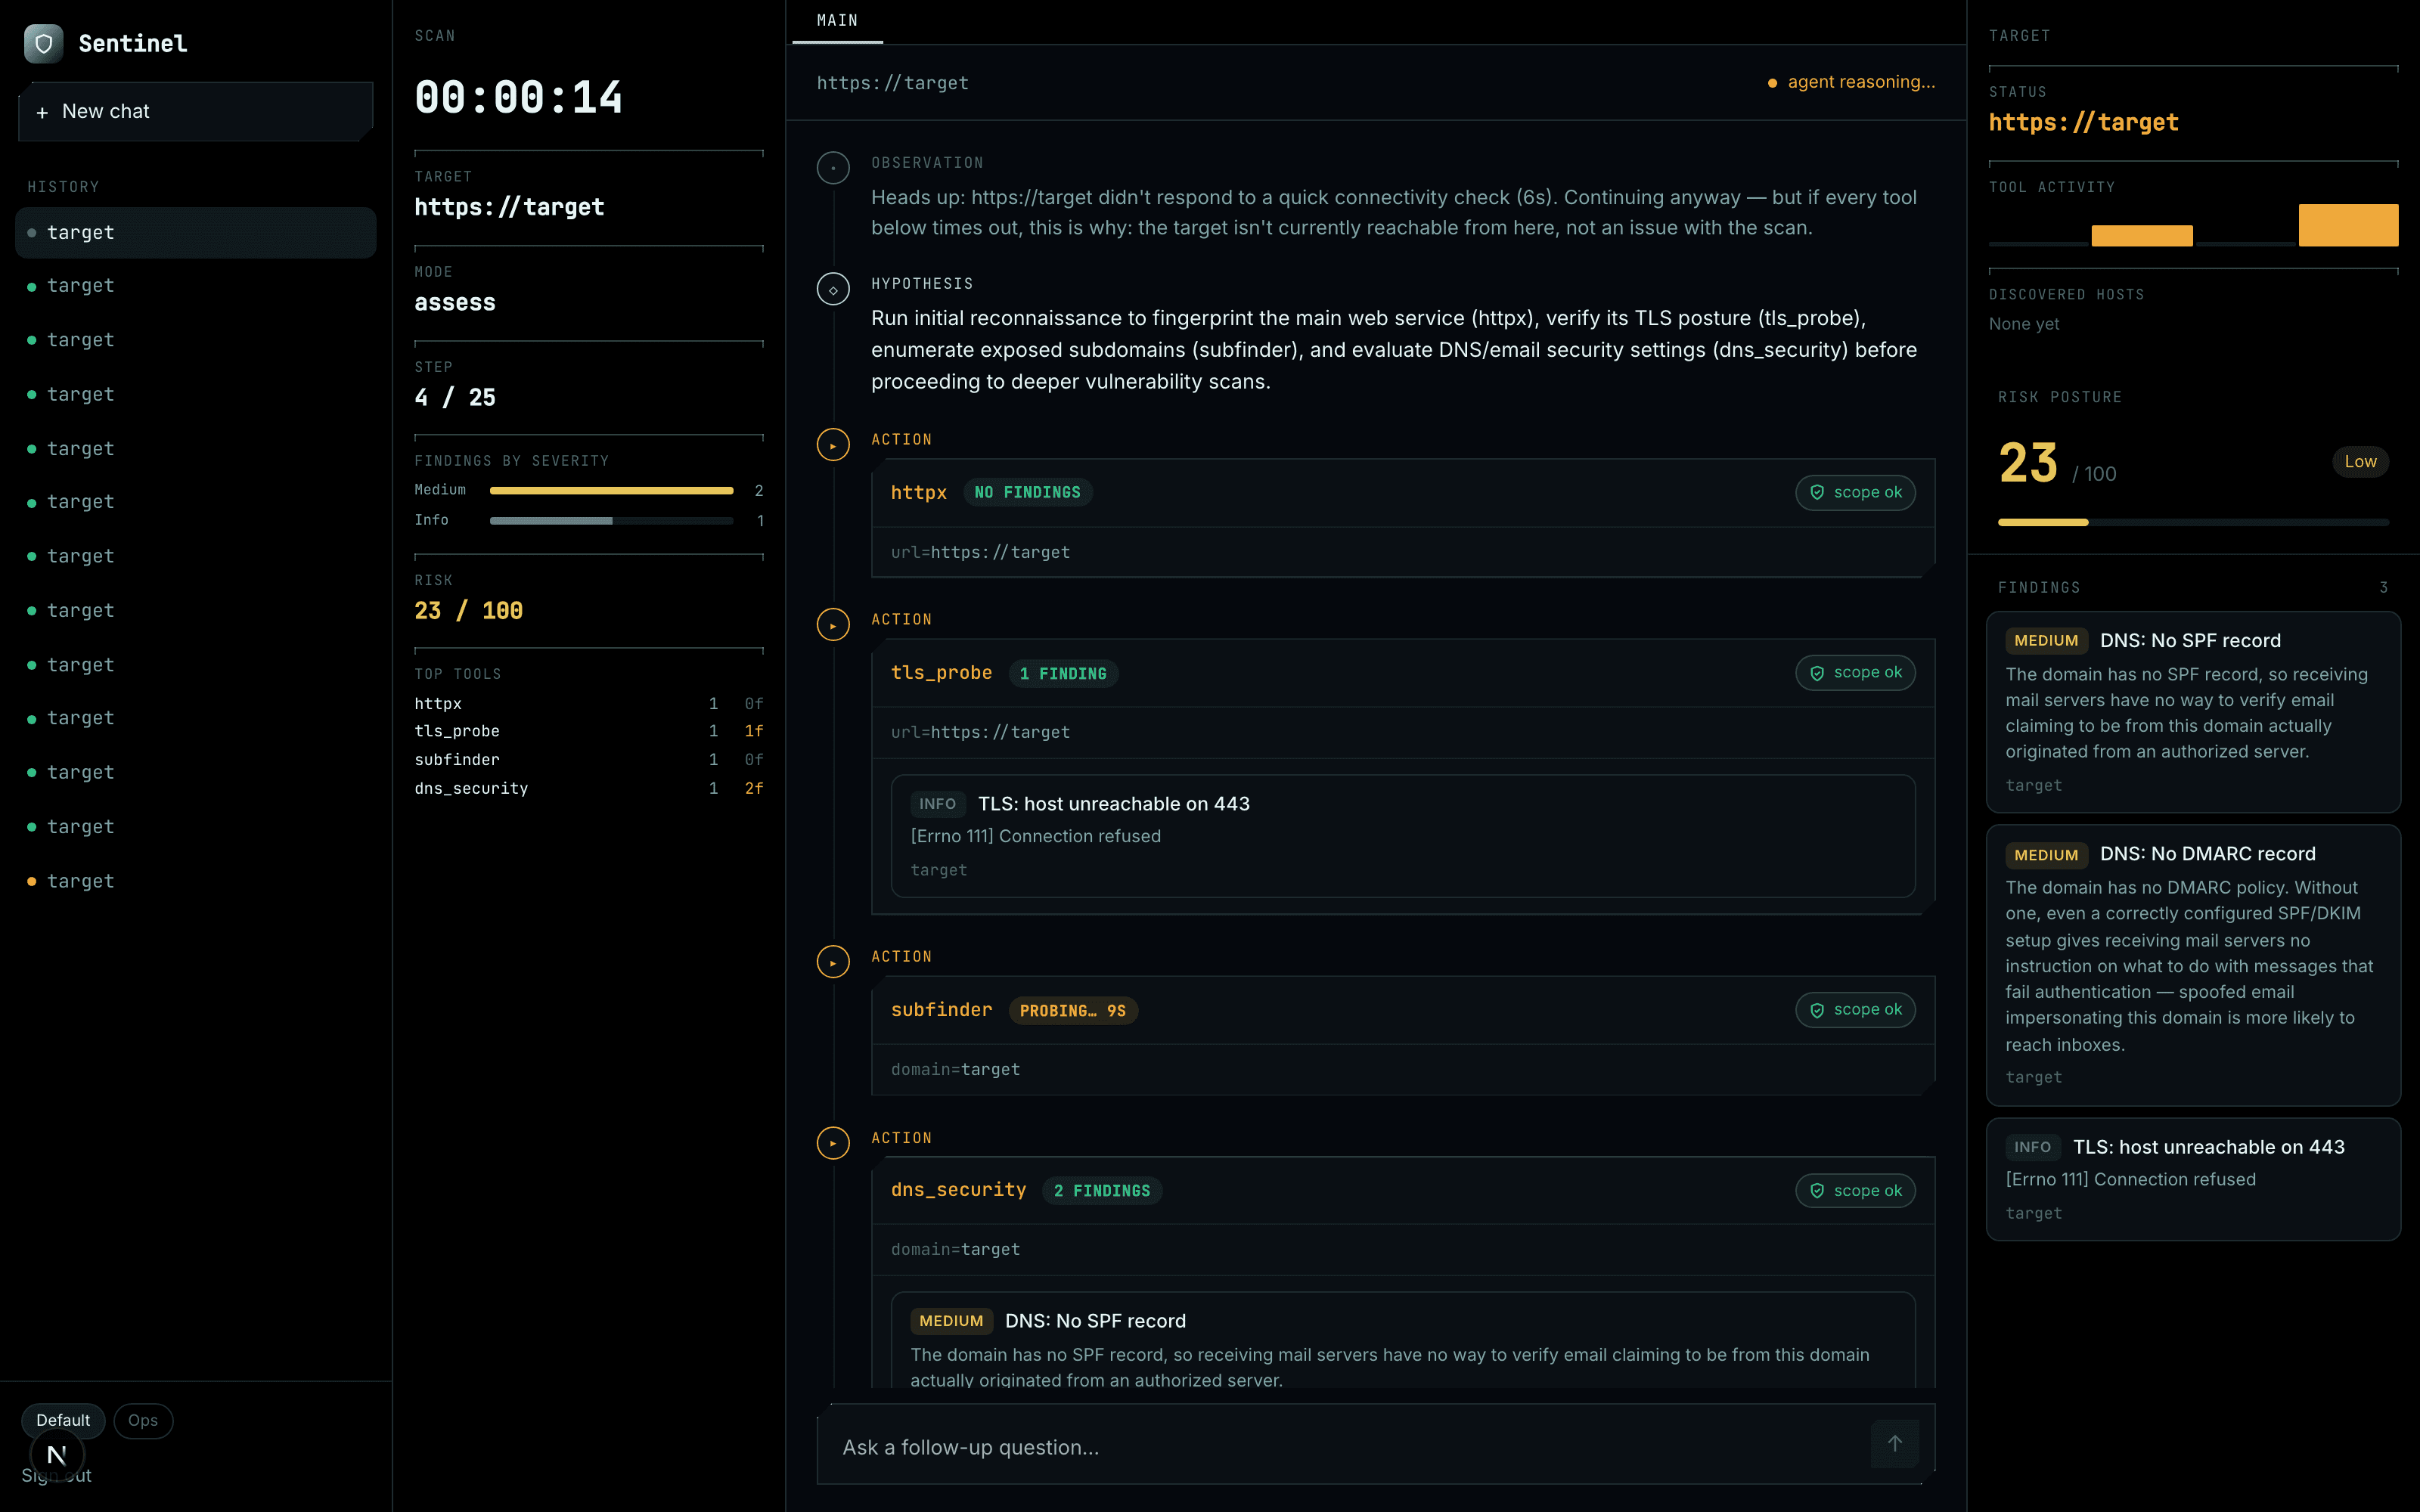
Task: Click subfinder row in Top Tools
Action: pos(589,760)
